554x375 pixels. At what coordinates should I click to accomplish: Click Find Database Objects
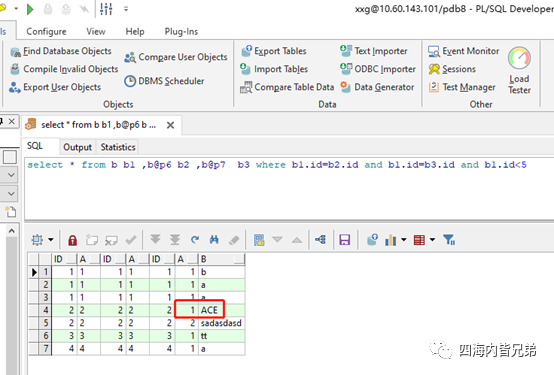(61, 51)
